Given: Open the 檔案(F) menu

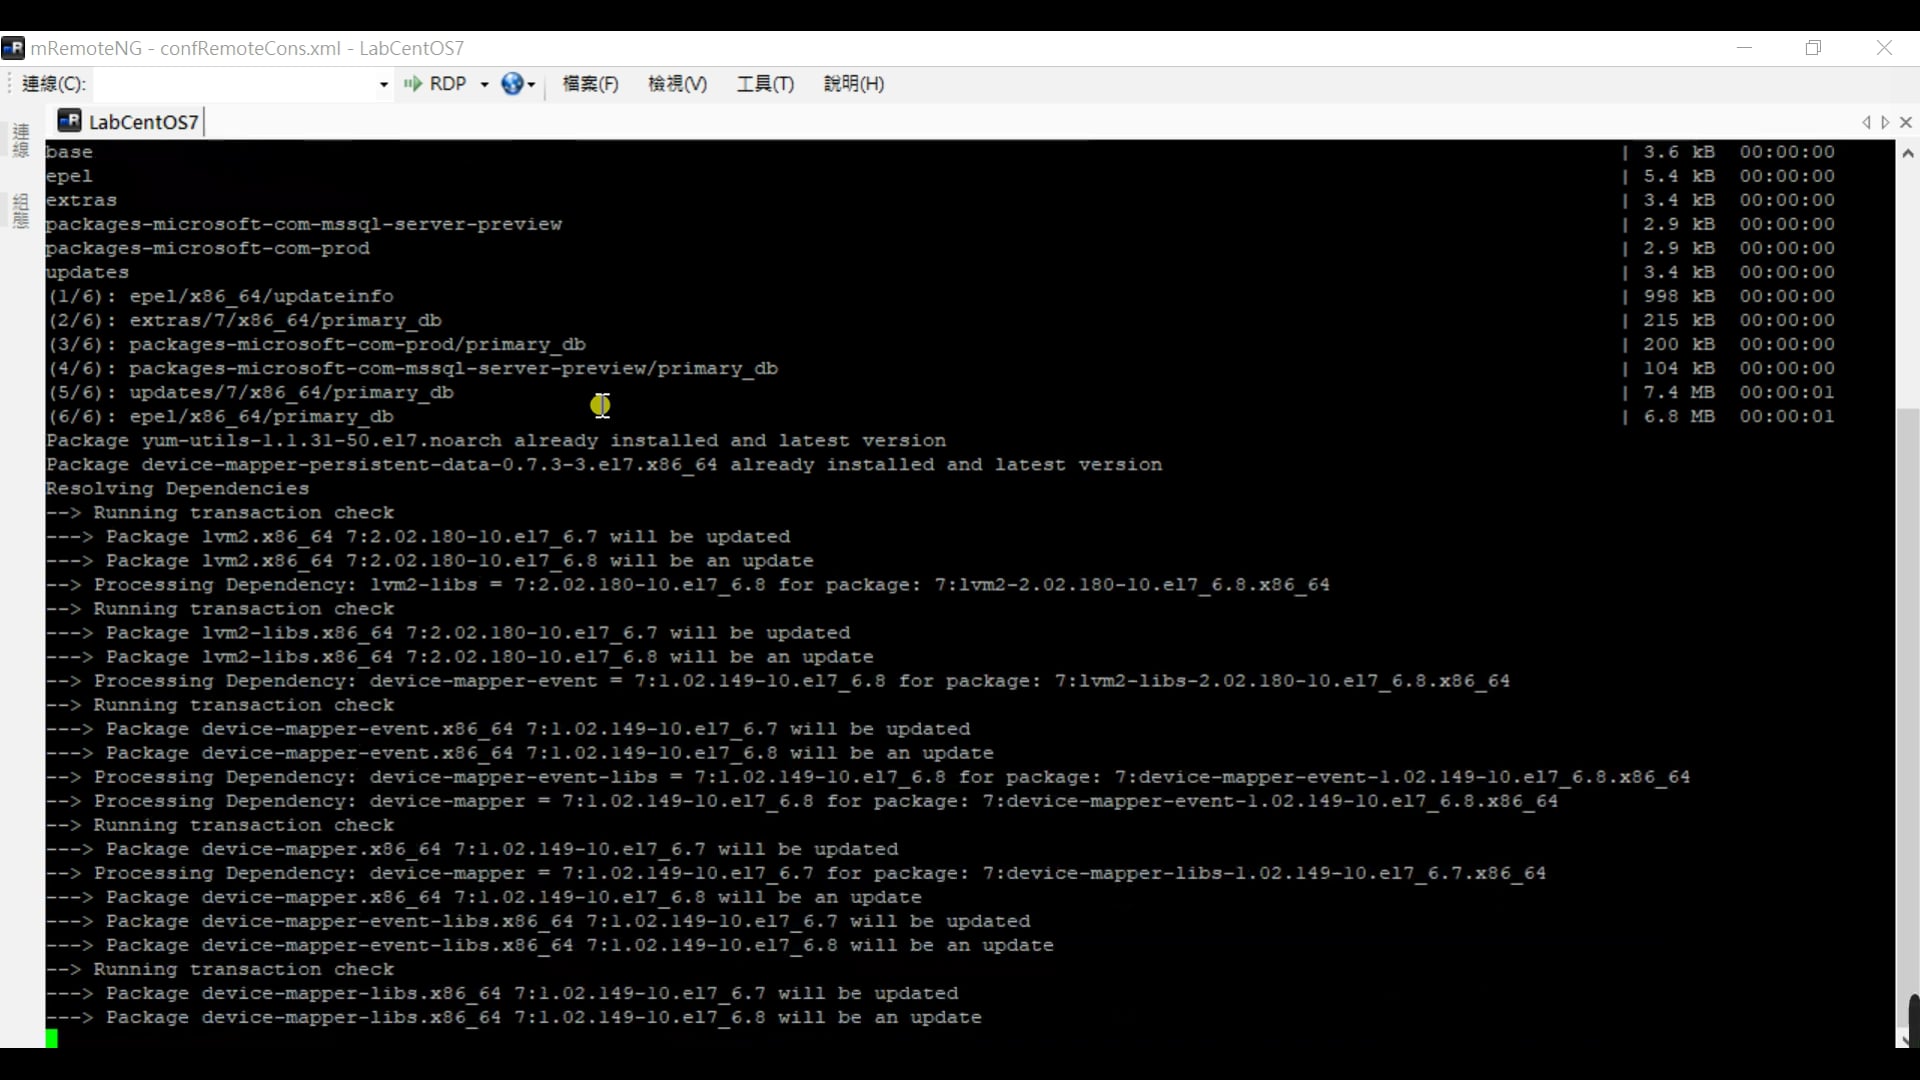Looking at the screenshot, I should pos(590,84).
